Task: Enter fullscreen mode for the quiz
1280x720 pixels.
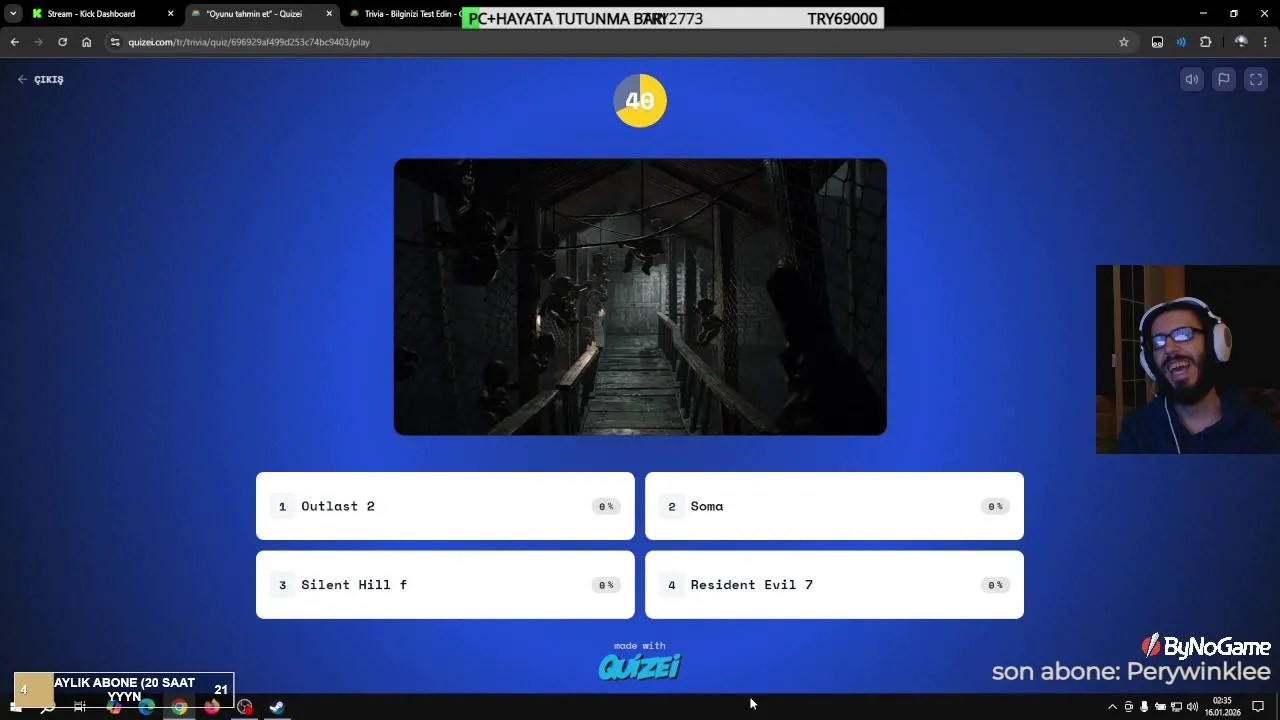Action: 1256,80
